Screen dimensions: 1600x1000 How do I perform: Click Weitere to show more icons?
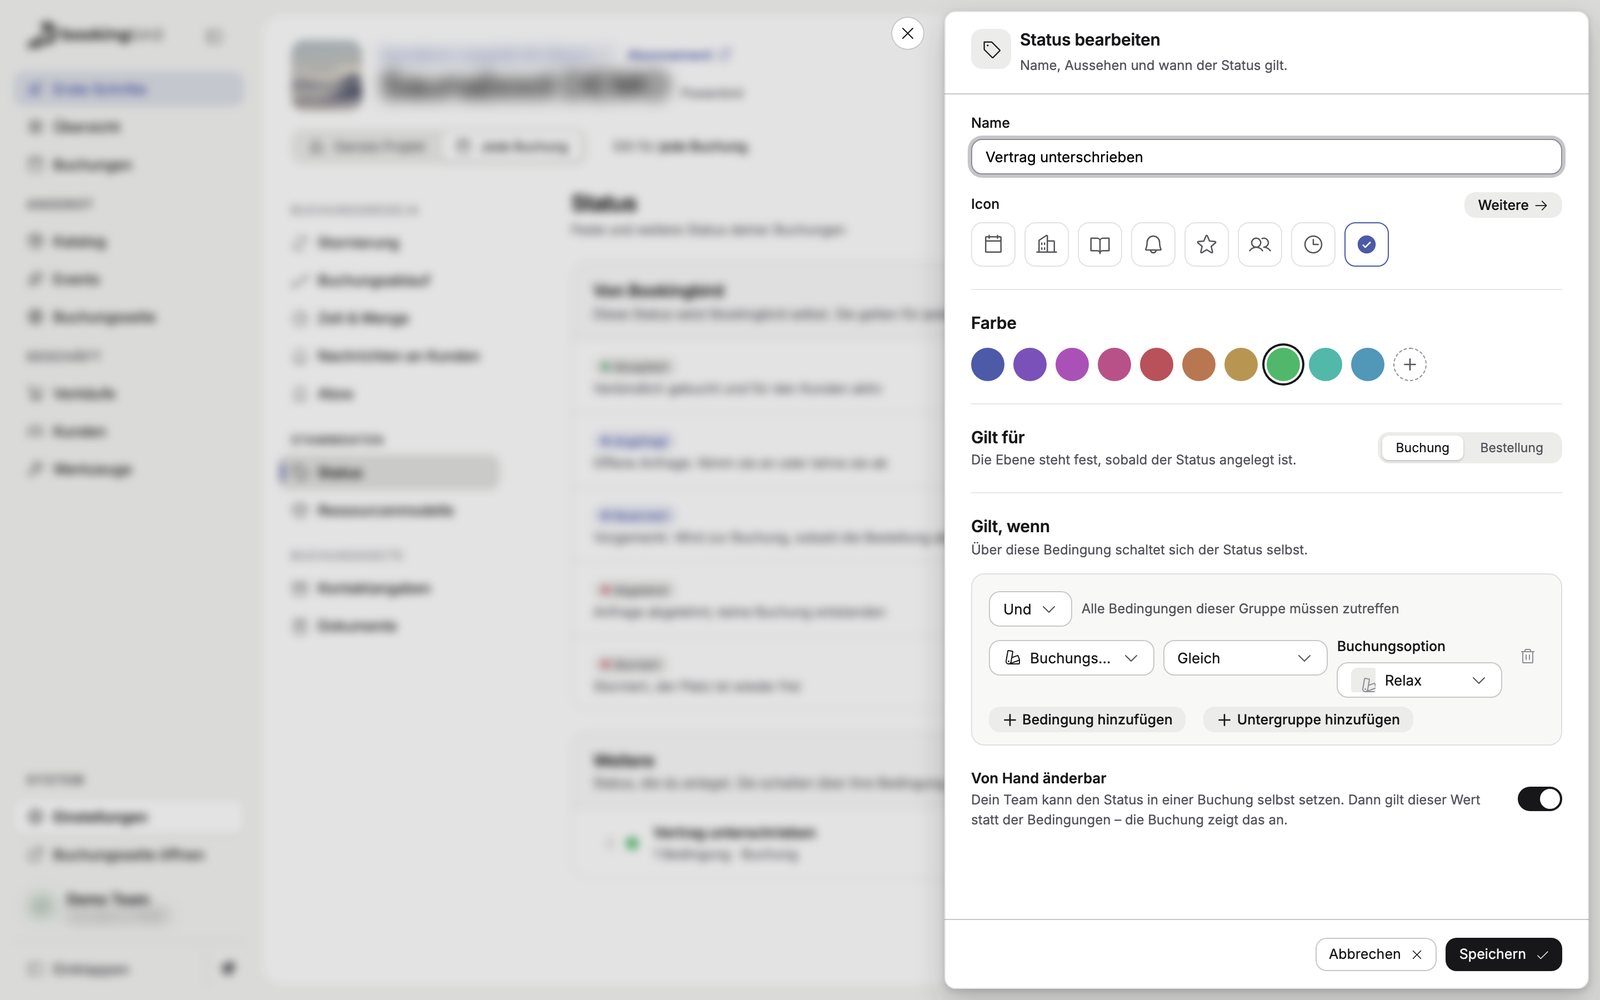coord(1513,205)
